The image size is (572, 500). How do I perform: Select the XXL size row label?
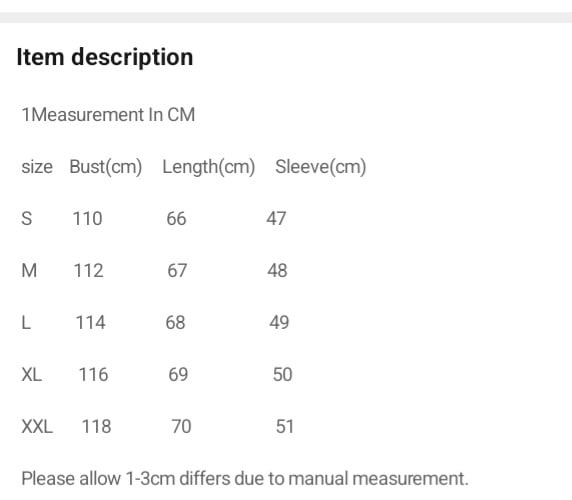click(37, 426)
